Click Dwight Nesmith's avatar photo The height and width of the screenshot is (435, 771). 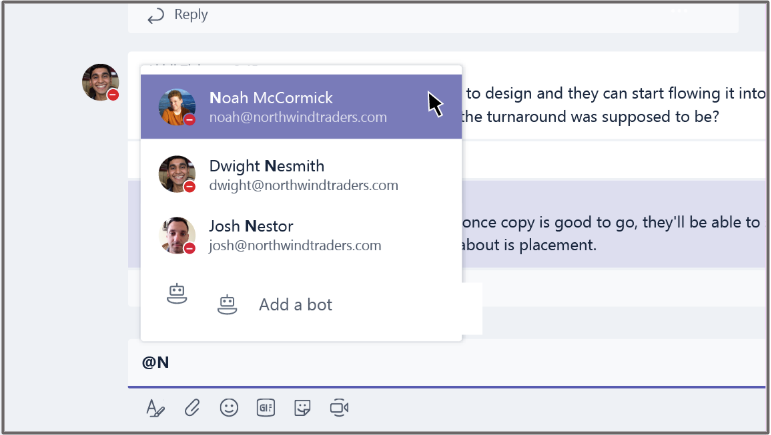(176, 174)
